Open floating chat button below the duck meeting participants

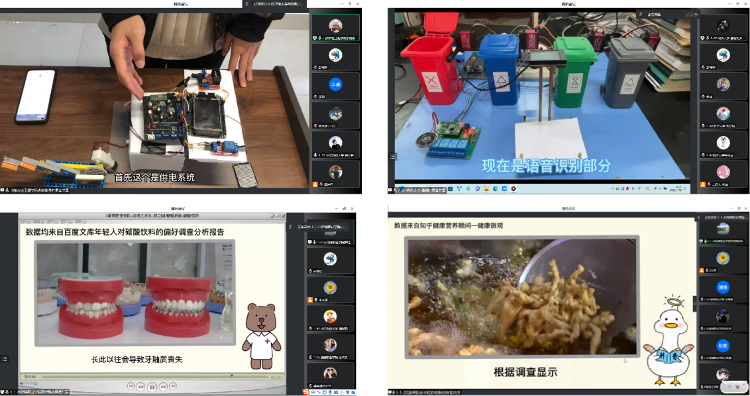click(x=734, y=386)
